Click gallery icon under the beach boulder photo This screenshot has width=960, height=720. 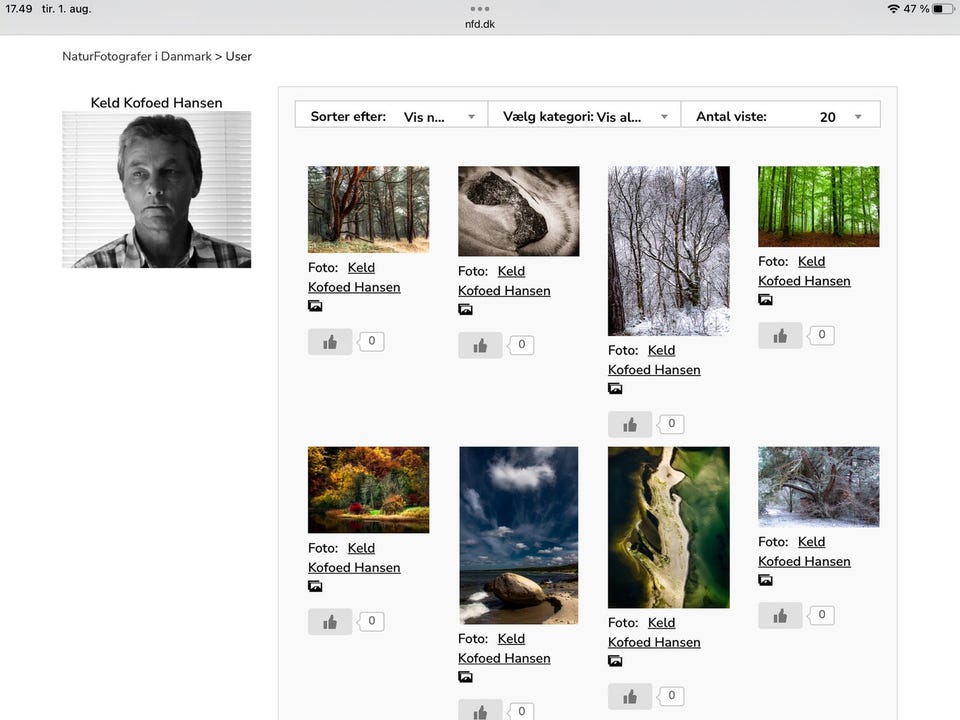pos(465,677)
